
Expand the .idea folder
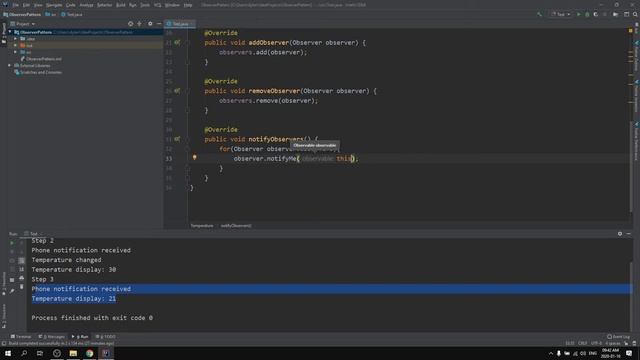click(x=16, y=39)
